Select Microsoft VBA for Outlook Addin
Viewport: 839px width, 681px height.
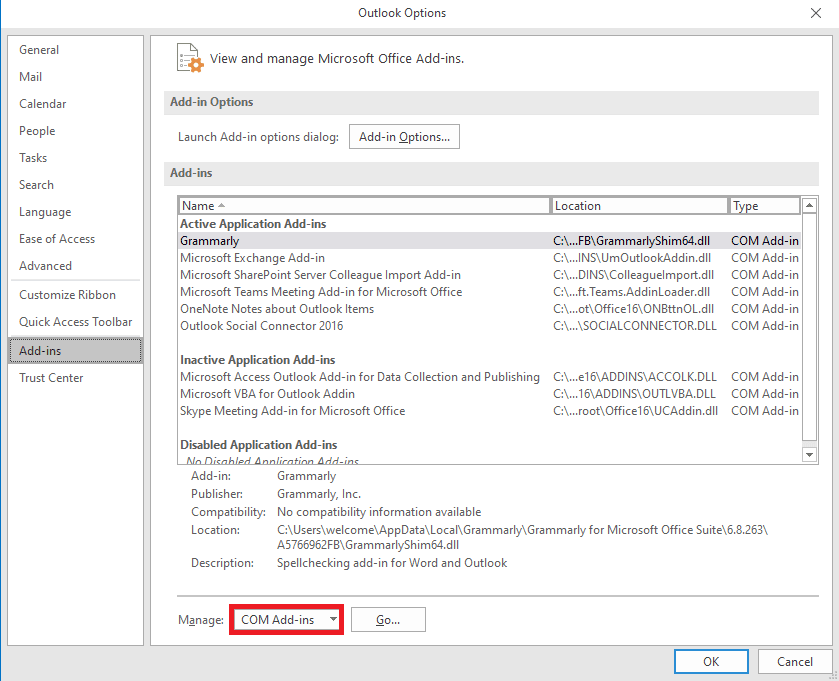[x=490, y=394]
